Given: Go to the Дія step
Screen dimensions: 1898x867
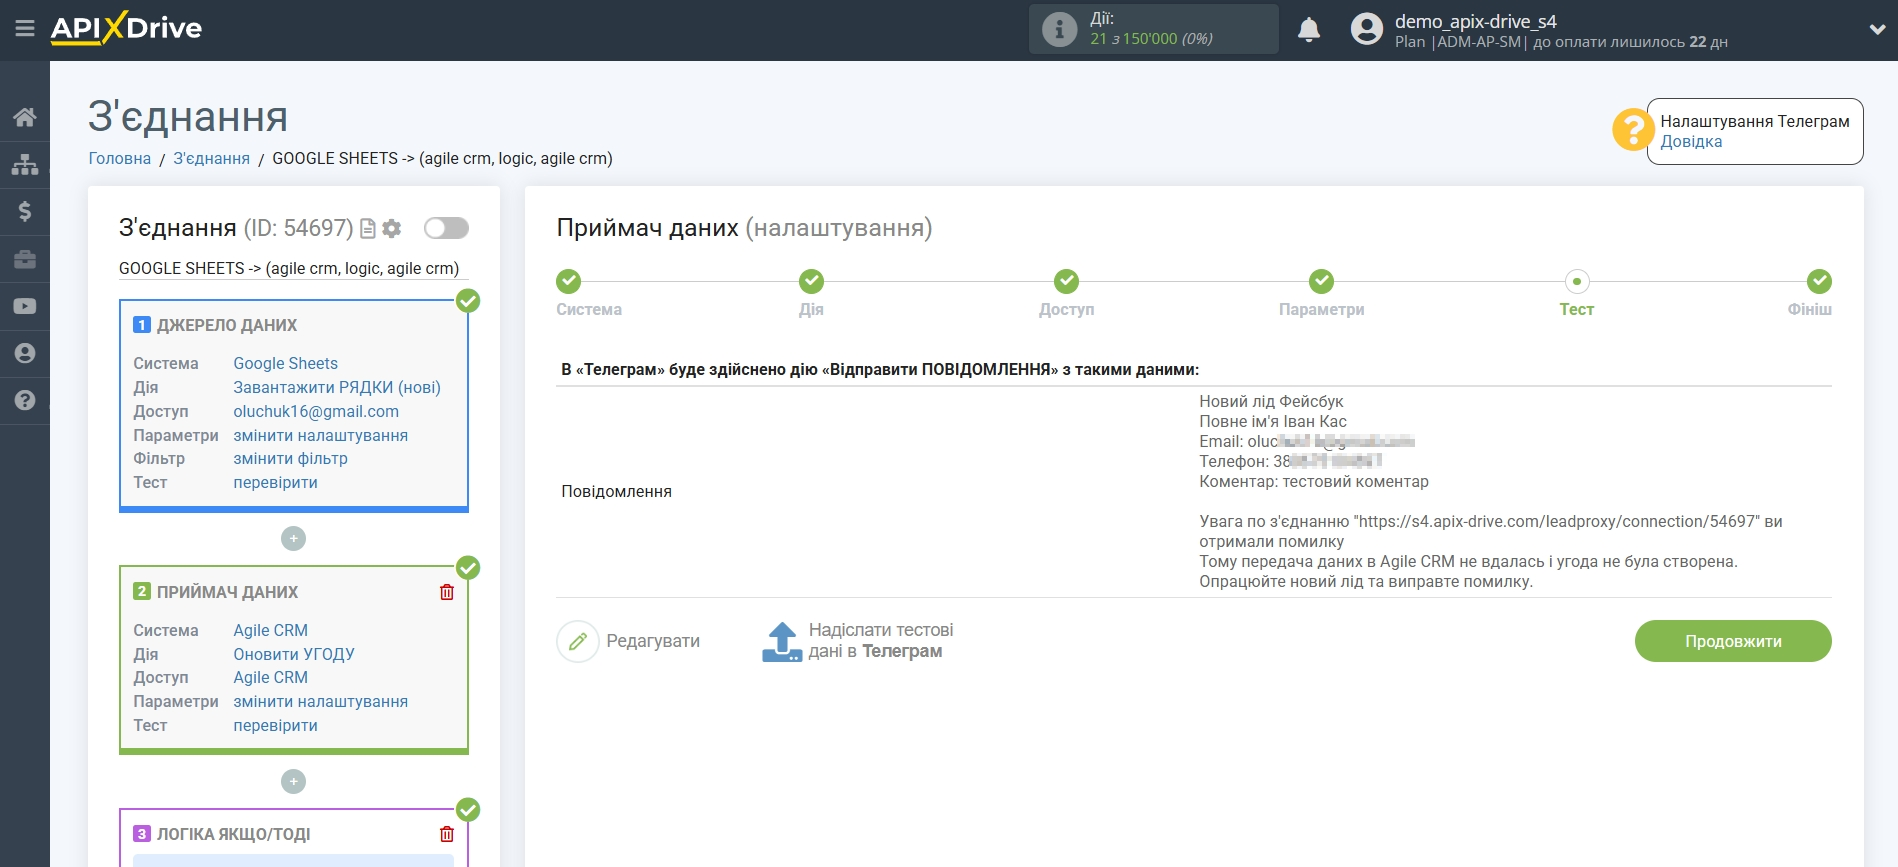Looking at the screenshot, I should 811,281.
